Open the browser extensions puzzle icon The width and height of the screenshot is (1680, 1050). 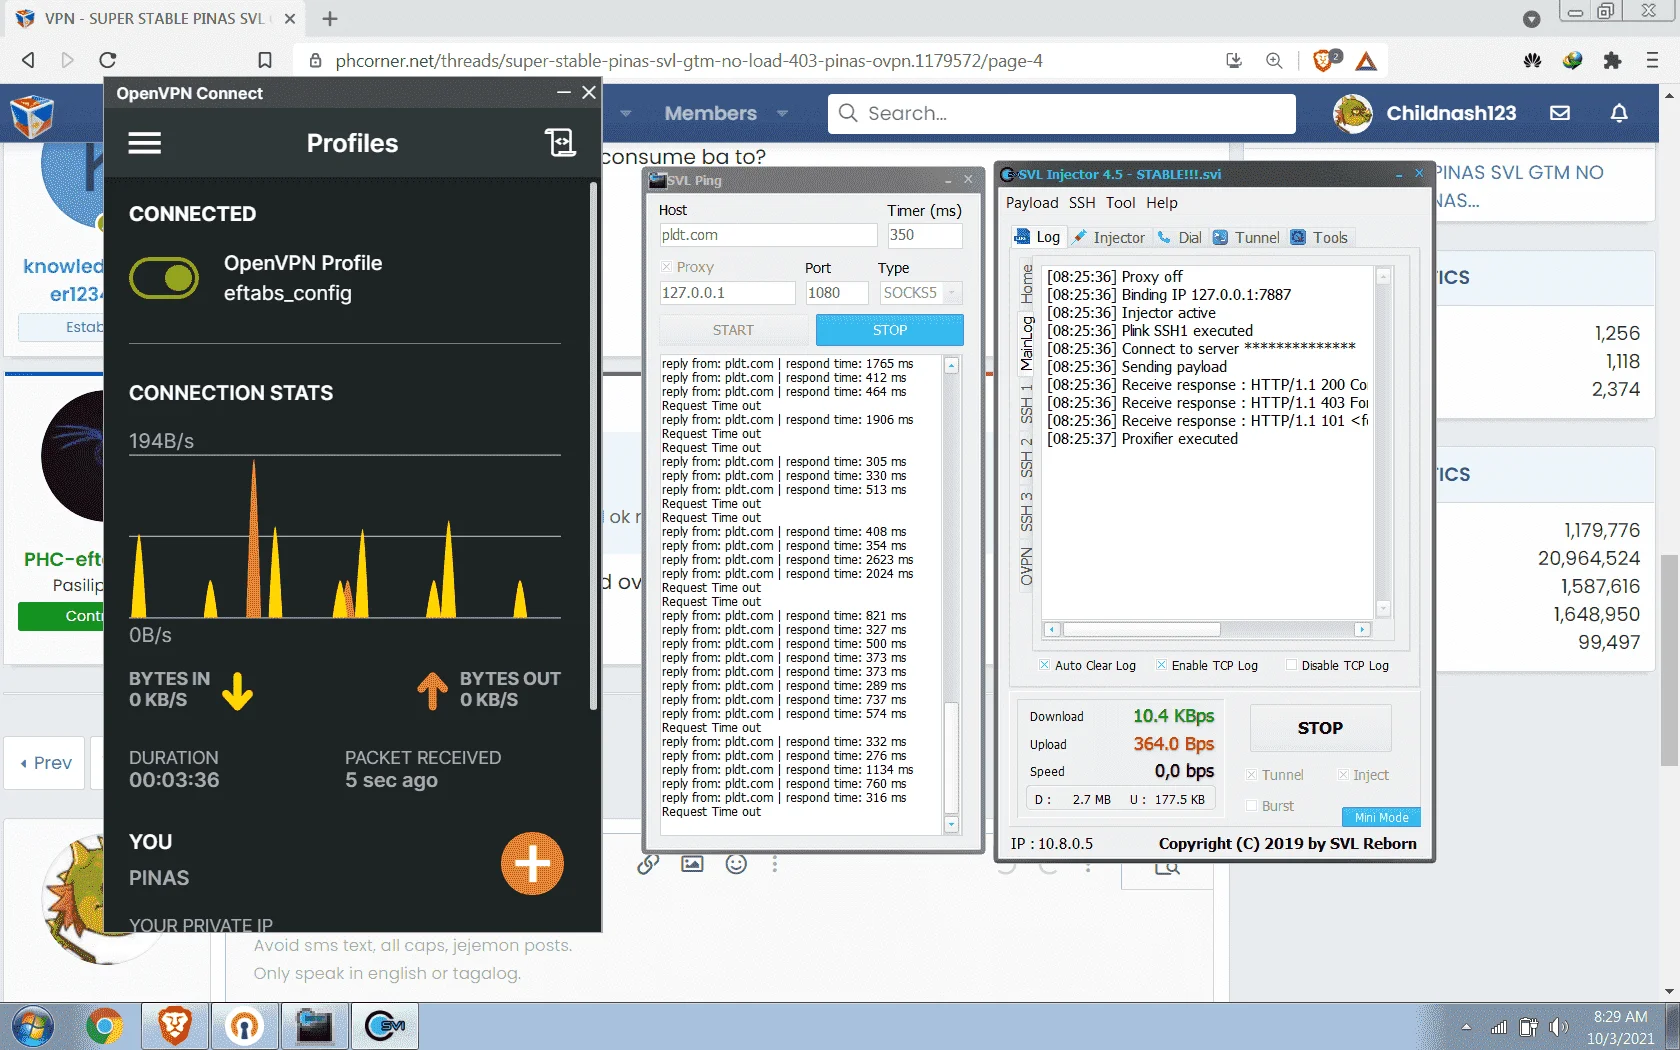tap(1612, 61)
